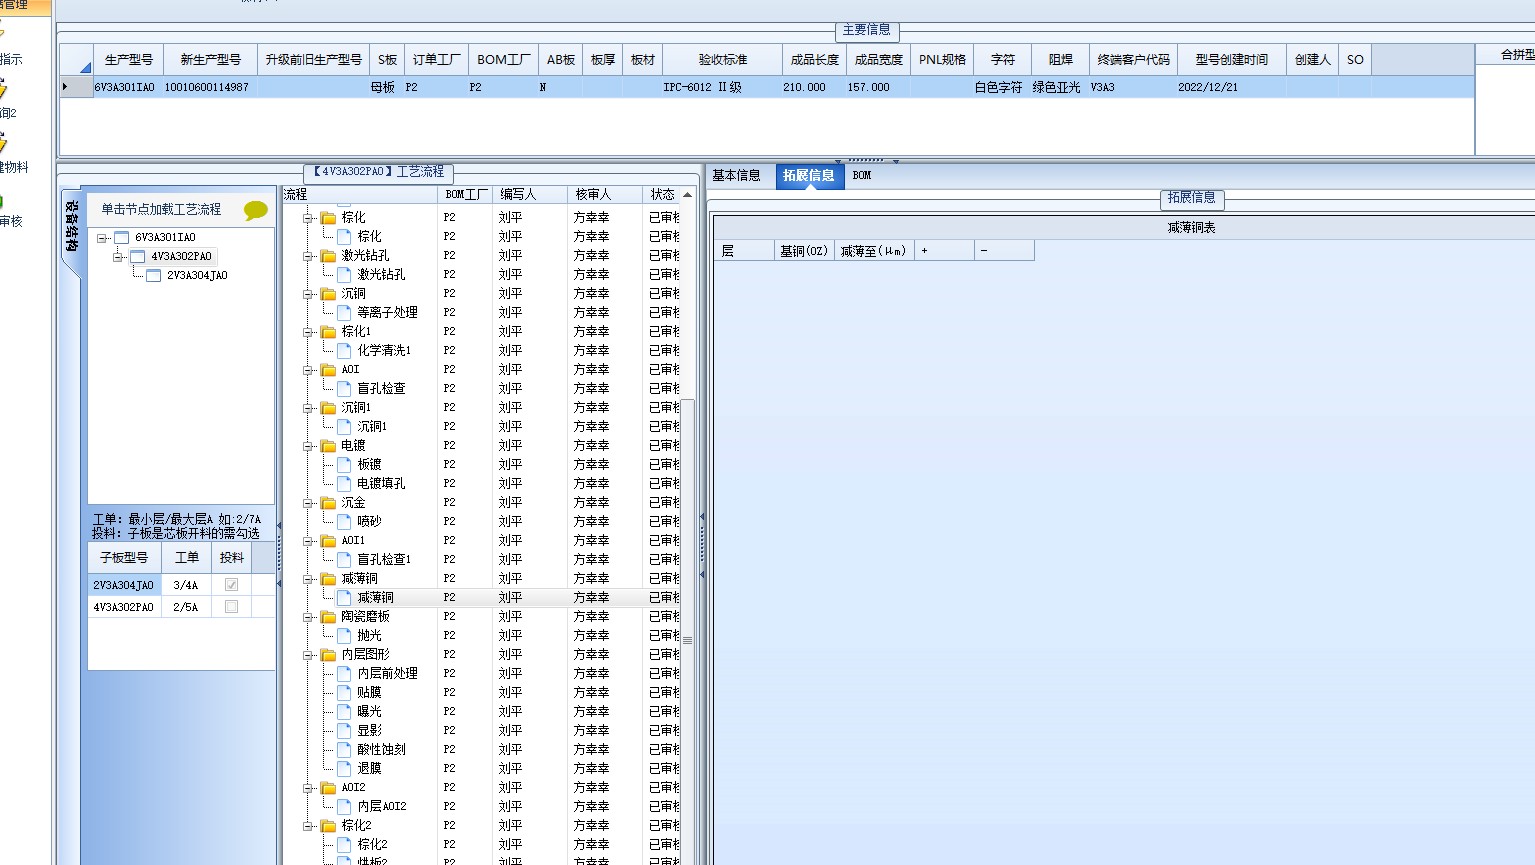Click the 沉金 folder icon
This screenshot has height=865, width=1535.
pos(328,503)
